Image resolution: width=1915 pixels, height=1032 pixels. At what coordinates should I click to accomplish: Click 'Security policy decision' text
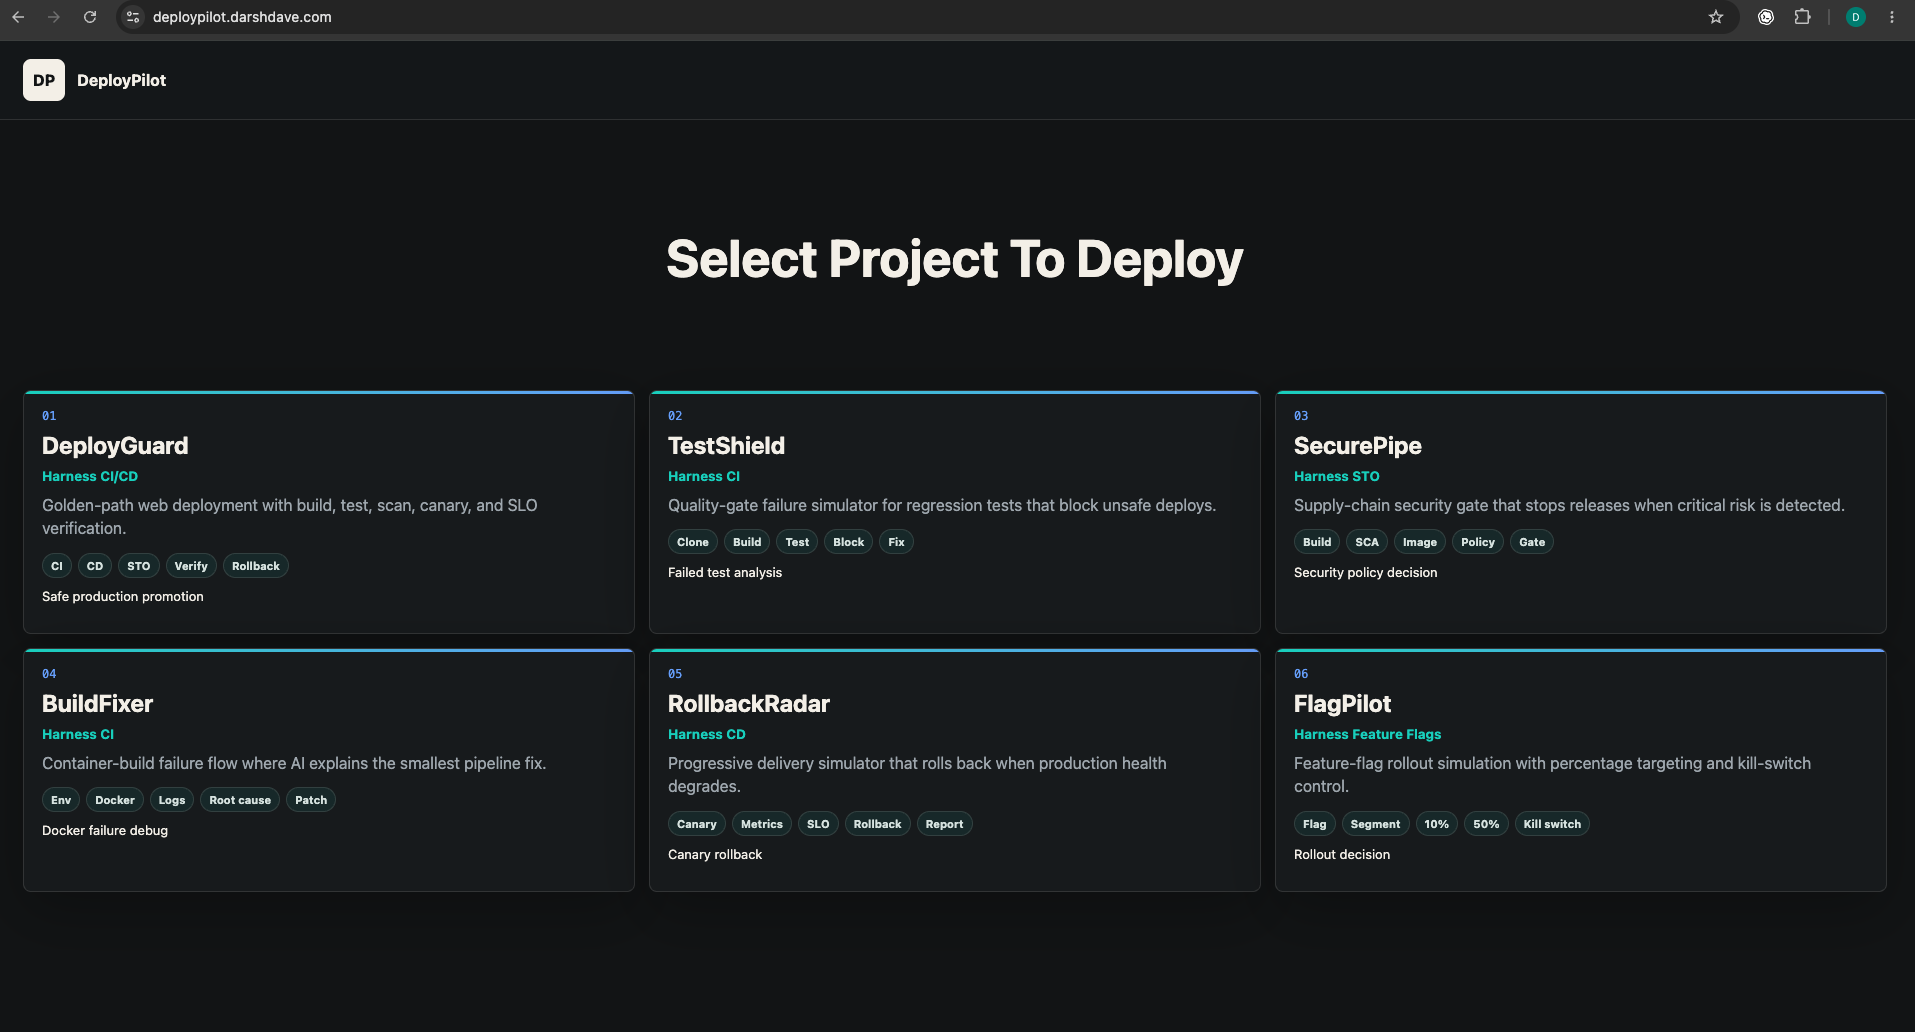click(x=1365, y=572)
